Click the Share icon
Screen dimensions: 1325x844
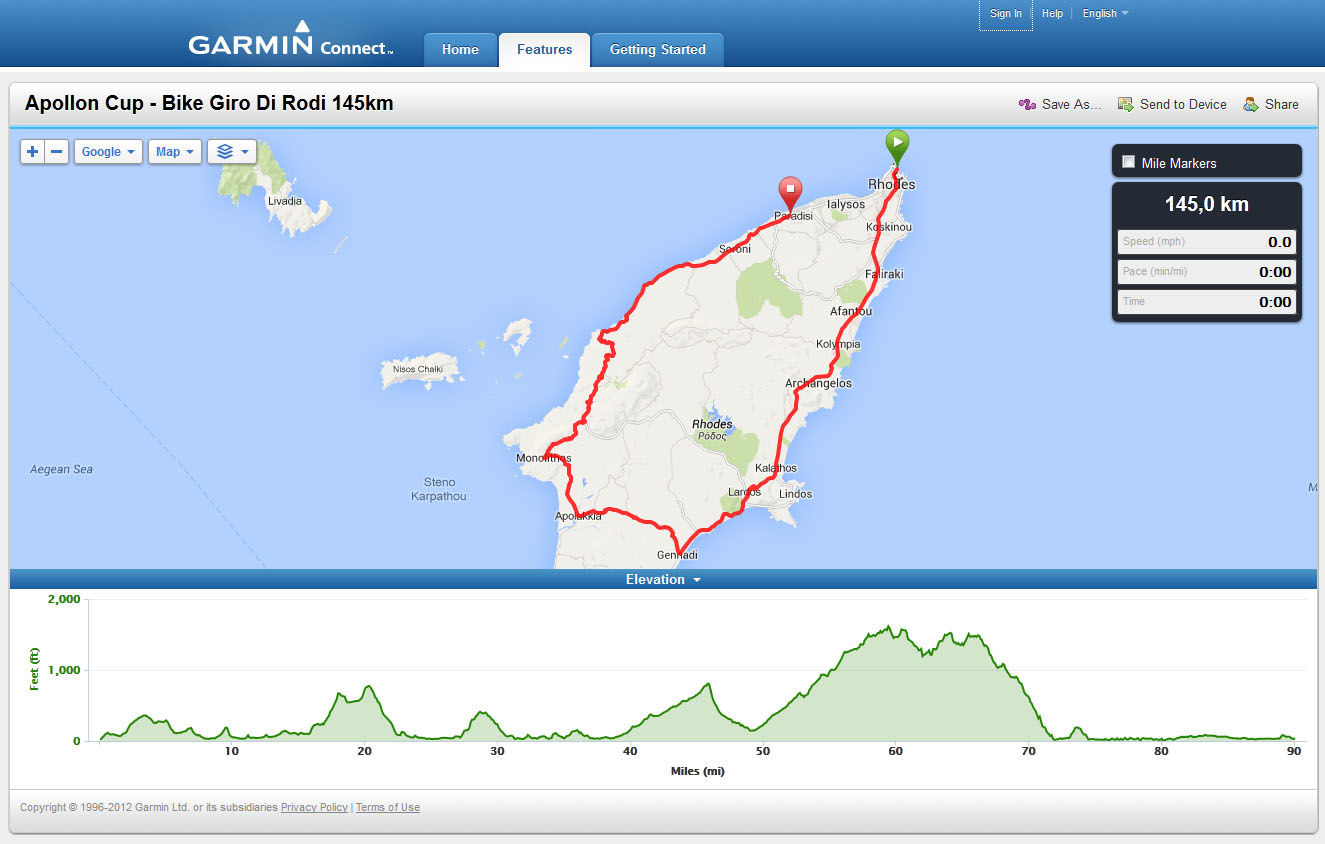[x=1251, y=104]
